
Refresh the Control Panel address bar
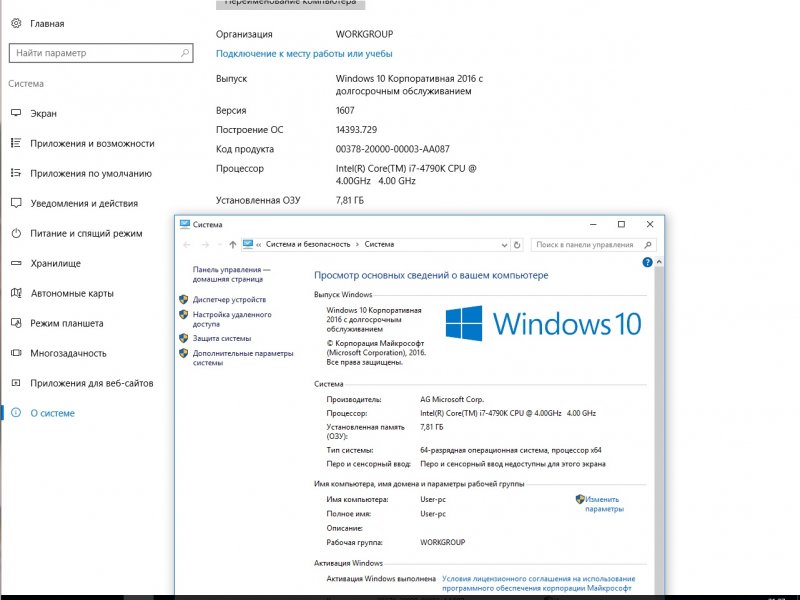(x=517, y=245)
